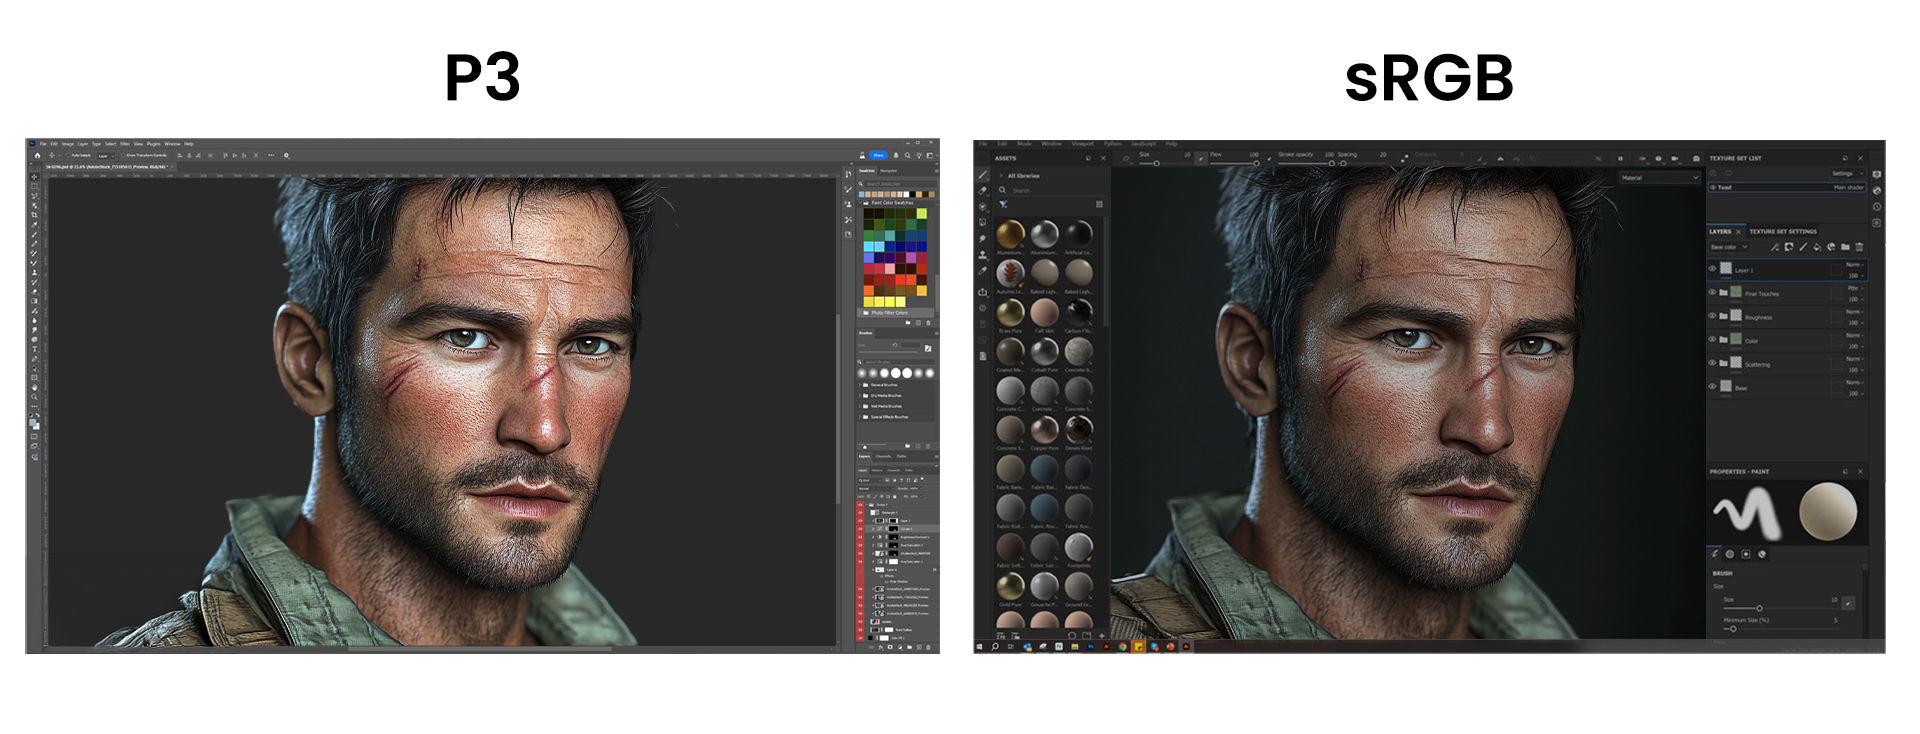Image resolution: width=1920 pixels, height=734 pixels.
Task: Open Photoshop's Filter menu
Action: (x=125, y=143)
